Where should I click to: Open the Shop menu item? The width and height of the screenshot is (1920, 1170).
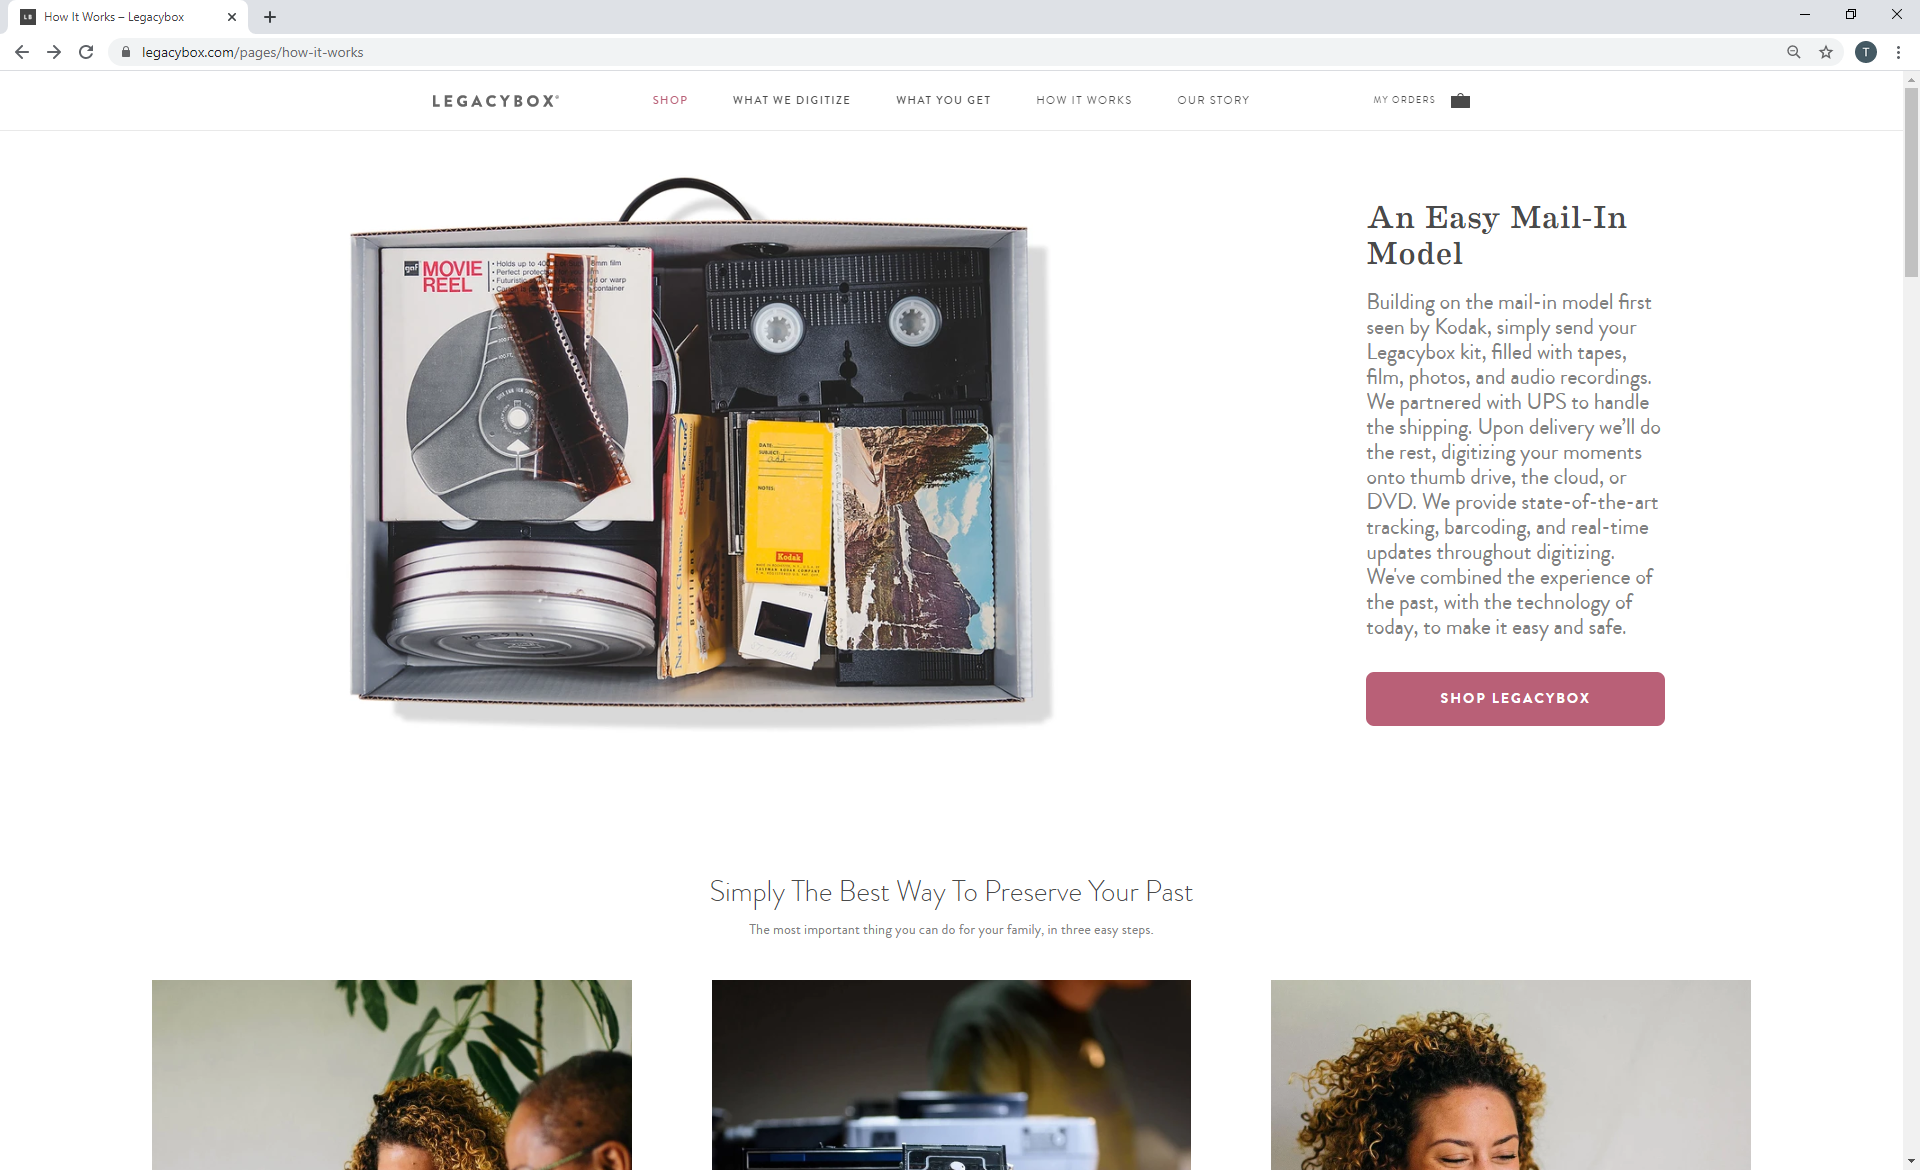[670, 100]
